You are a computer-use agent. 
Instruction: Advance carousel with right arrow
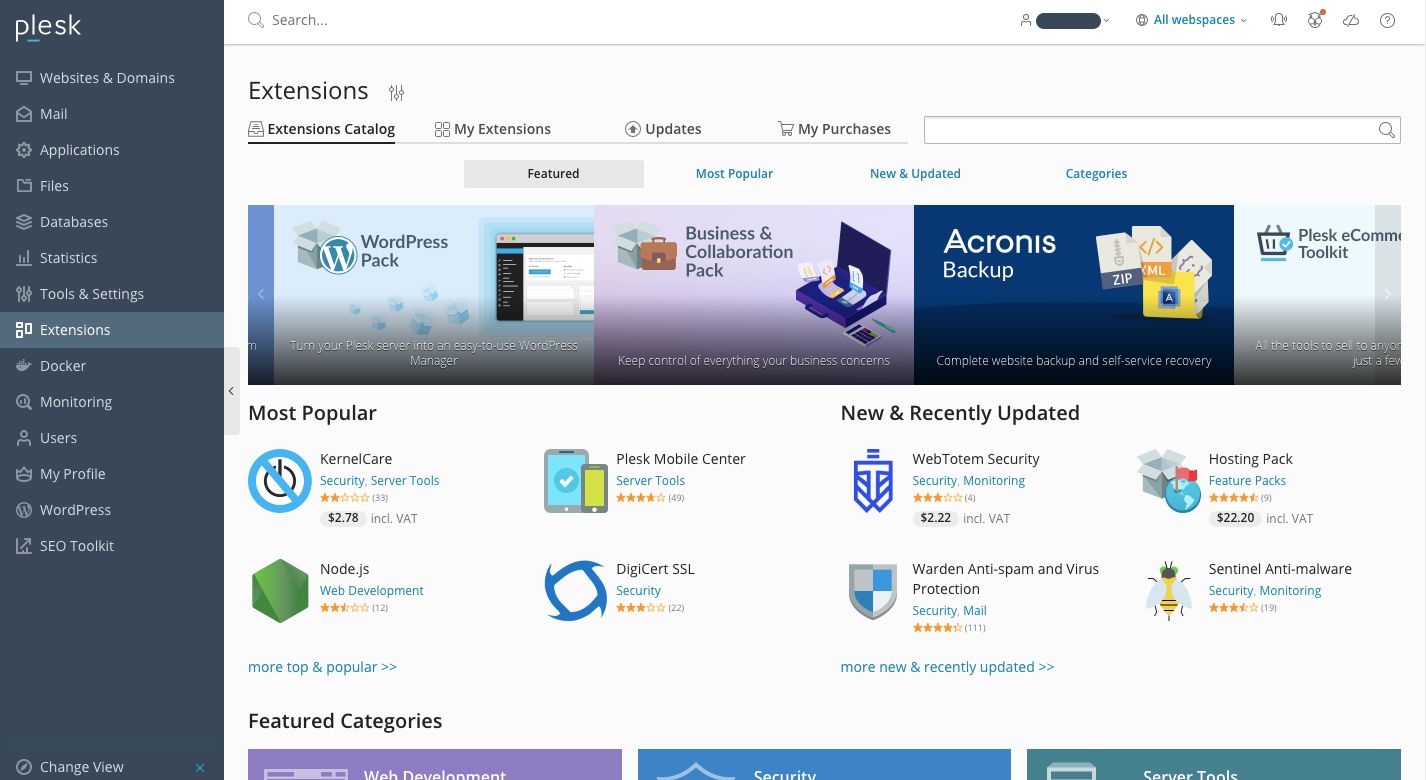click(x=1387, y=294)
